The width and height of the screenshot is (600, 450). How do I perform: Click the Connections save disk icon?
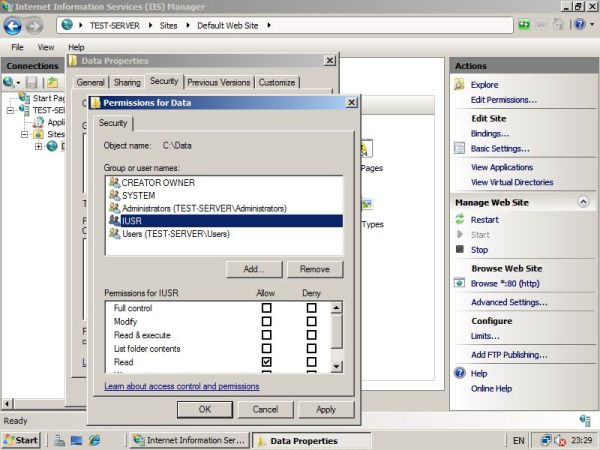coord(32,82)
